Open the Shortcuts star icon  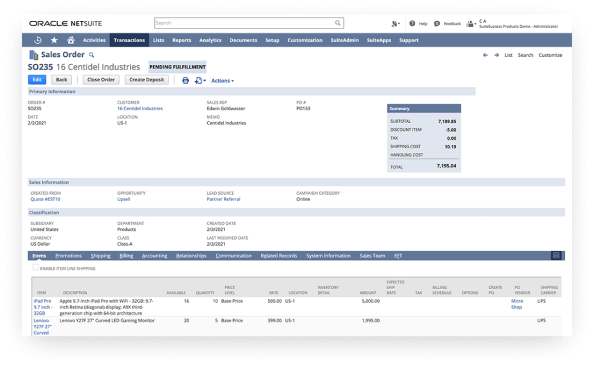(x=54, y=40)
